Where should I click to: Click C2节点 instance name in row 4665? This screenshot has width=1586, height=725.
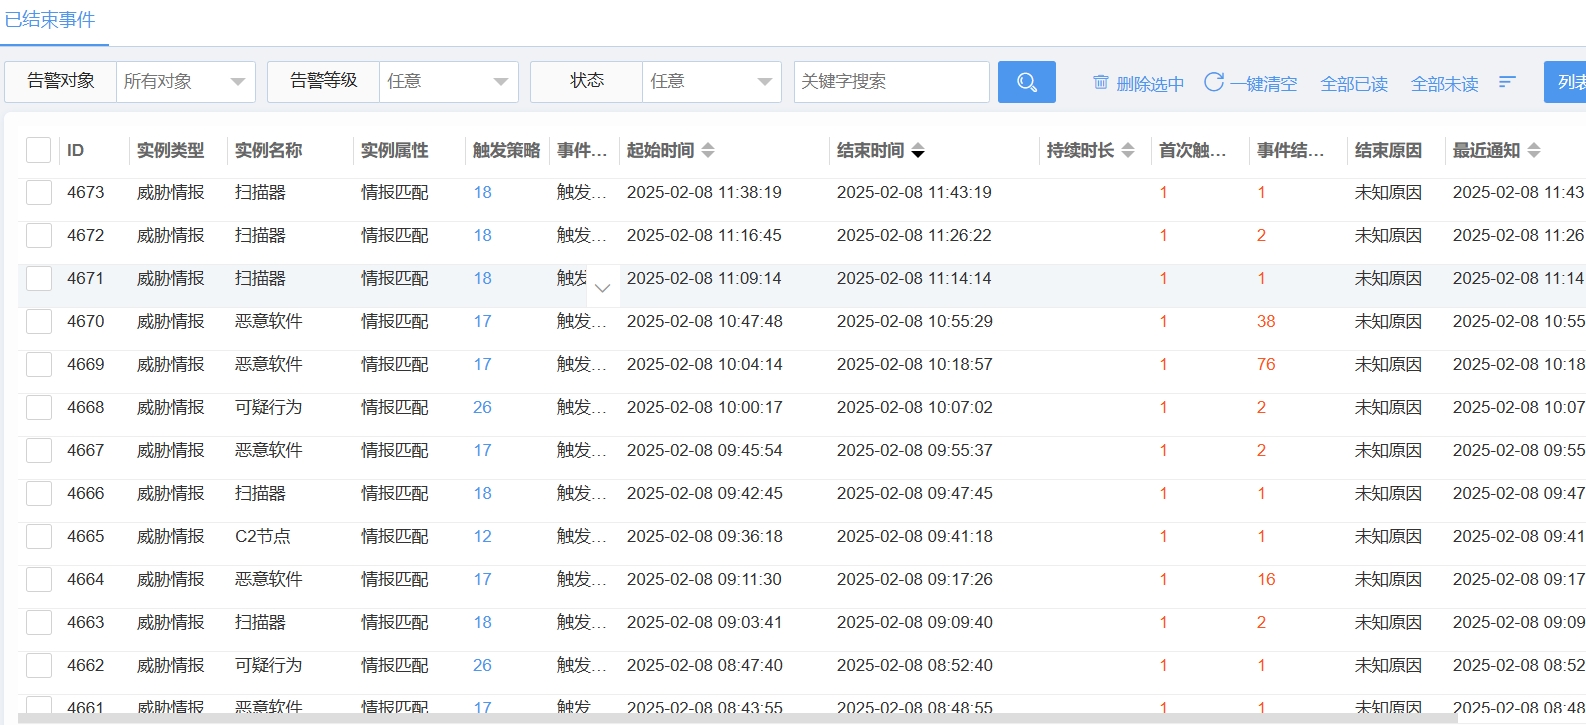[x=263, y=536]
